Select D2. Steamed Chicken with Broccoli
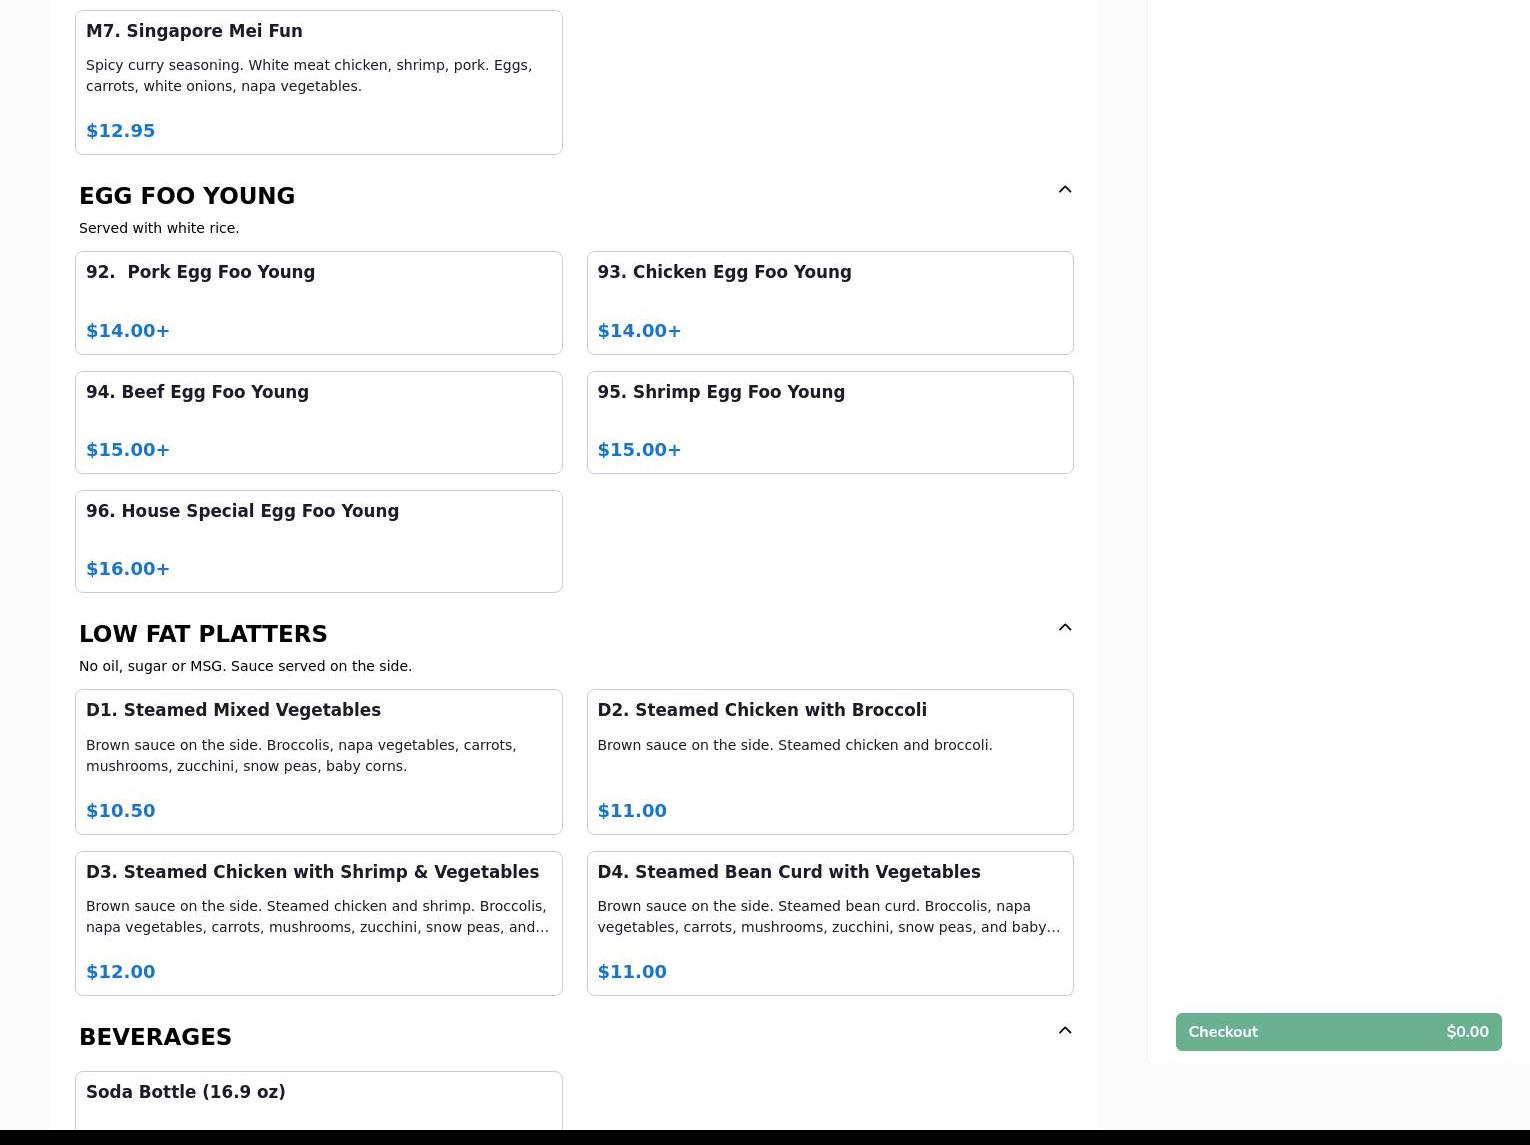This screenshot has height=1145, width=1530. (829, 761)
